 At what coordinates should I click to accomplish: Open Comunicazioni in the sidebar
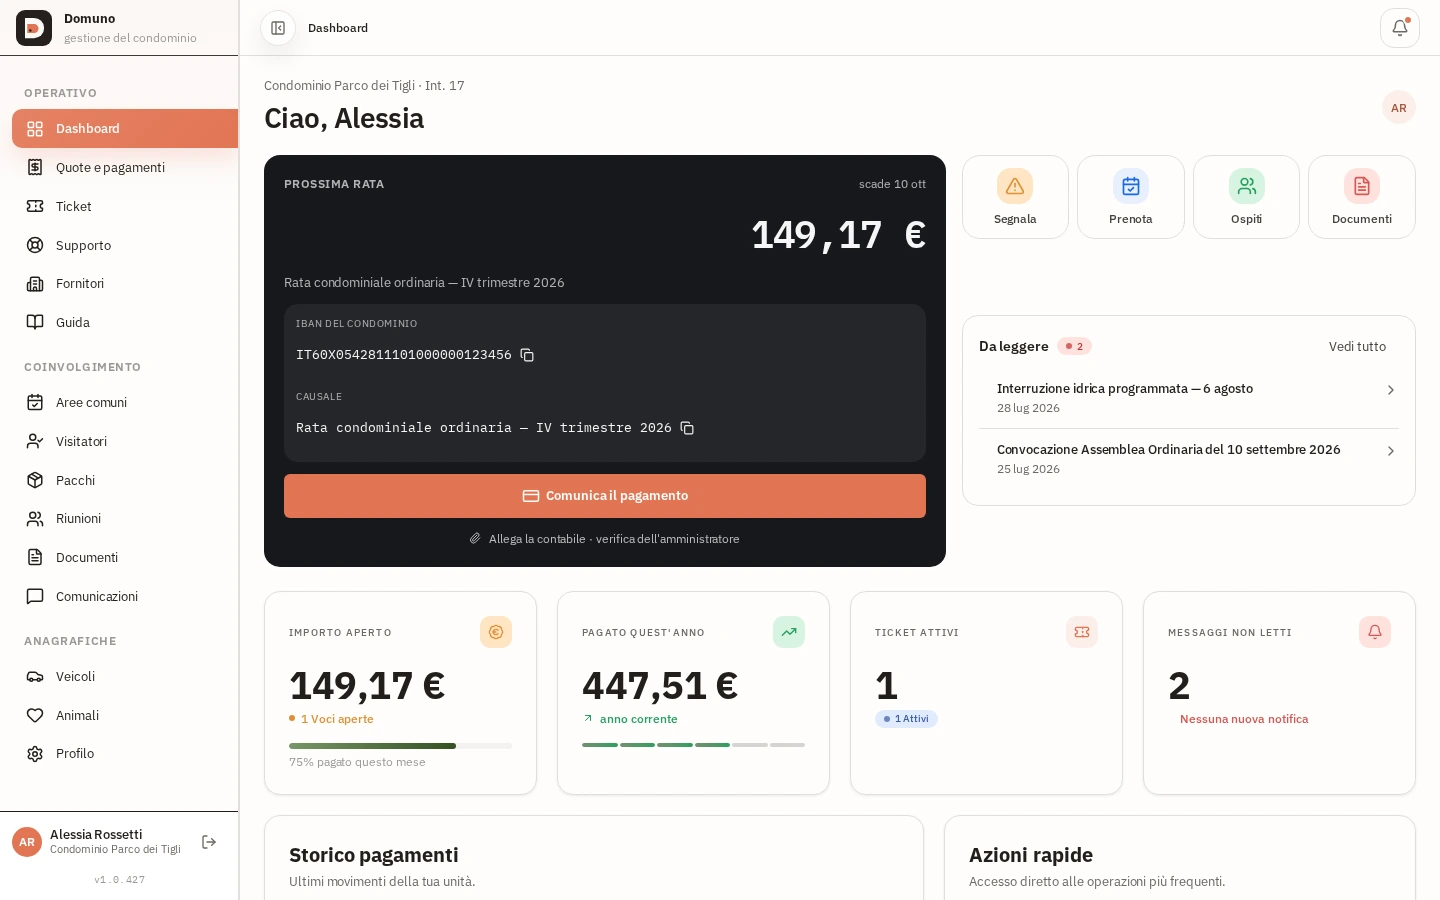[x=125, y=596]
